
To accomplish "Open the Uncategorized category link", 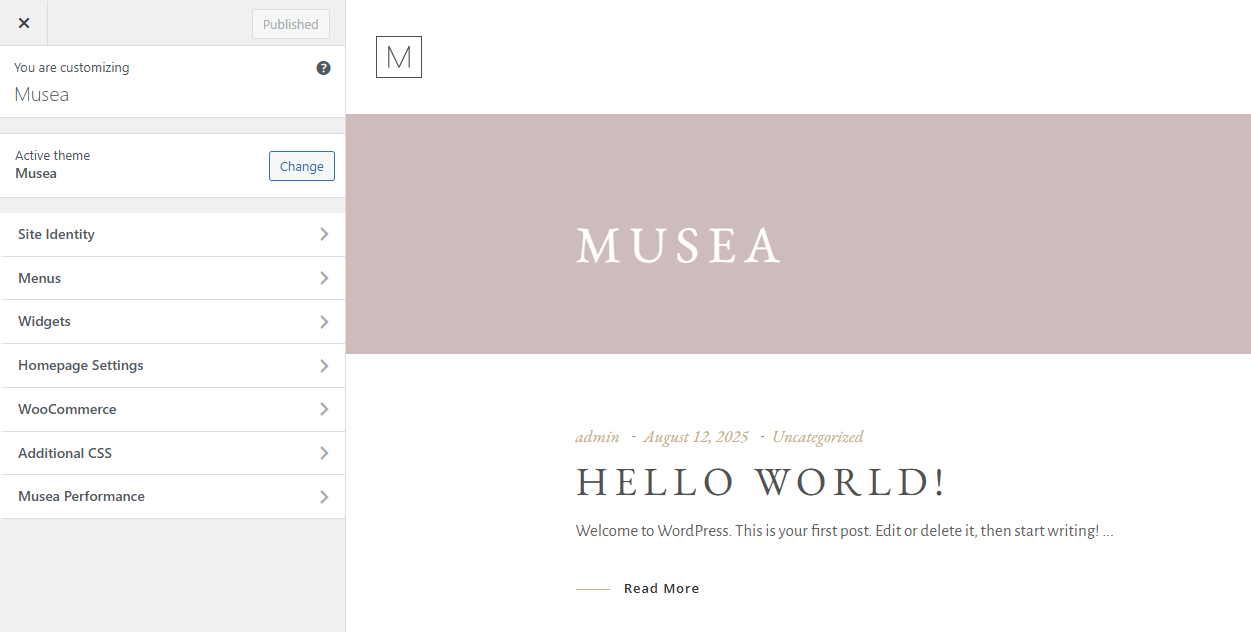I will click(817, 437).
